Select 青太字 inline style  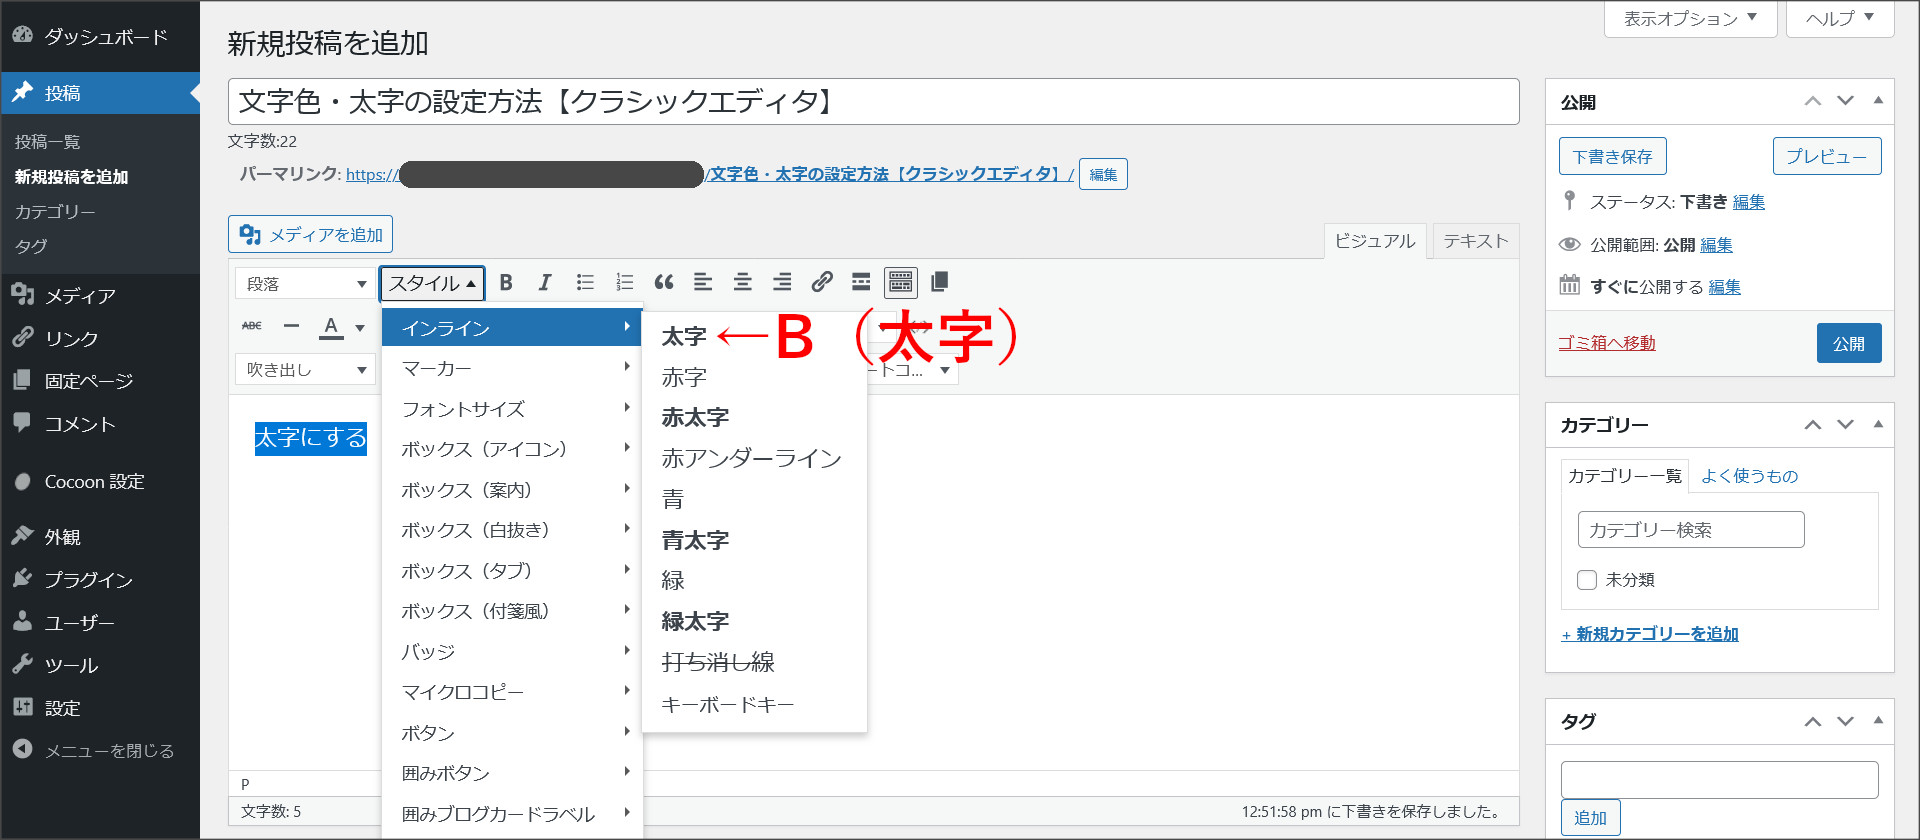[x=754, y=540]
